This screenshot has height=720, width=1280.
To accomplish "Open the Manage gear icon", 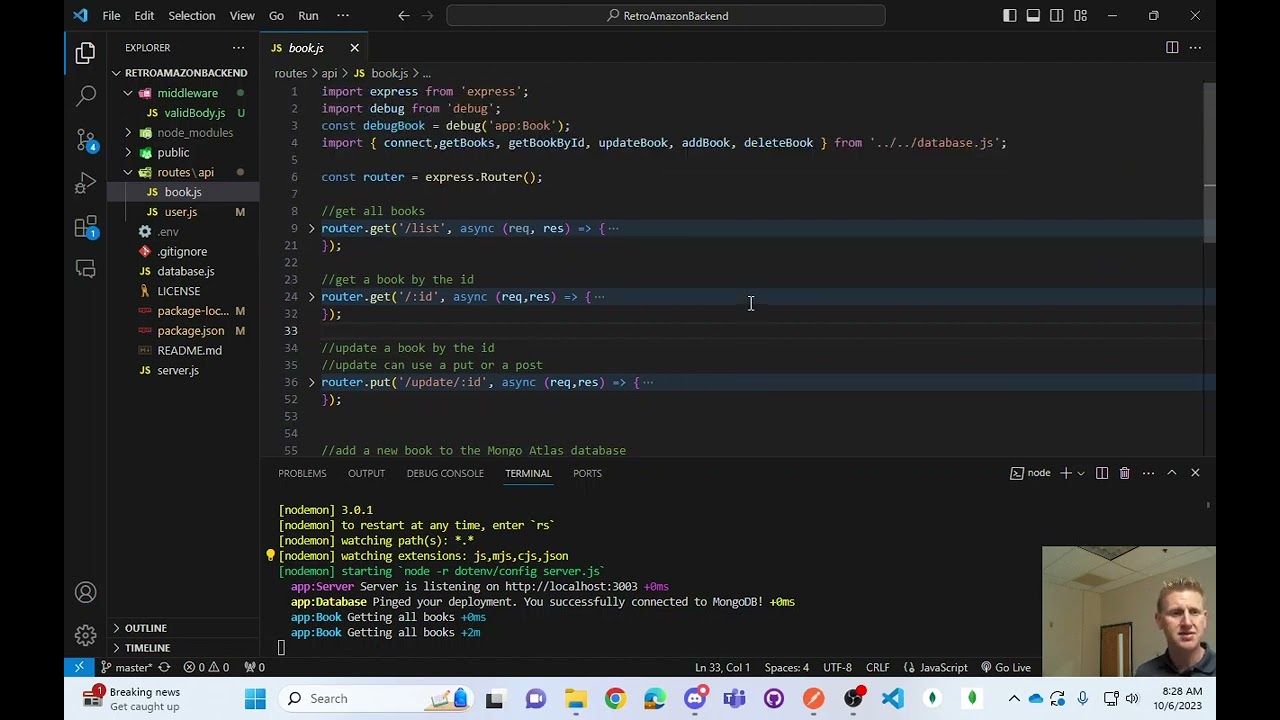I will tap(85, 635).
